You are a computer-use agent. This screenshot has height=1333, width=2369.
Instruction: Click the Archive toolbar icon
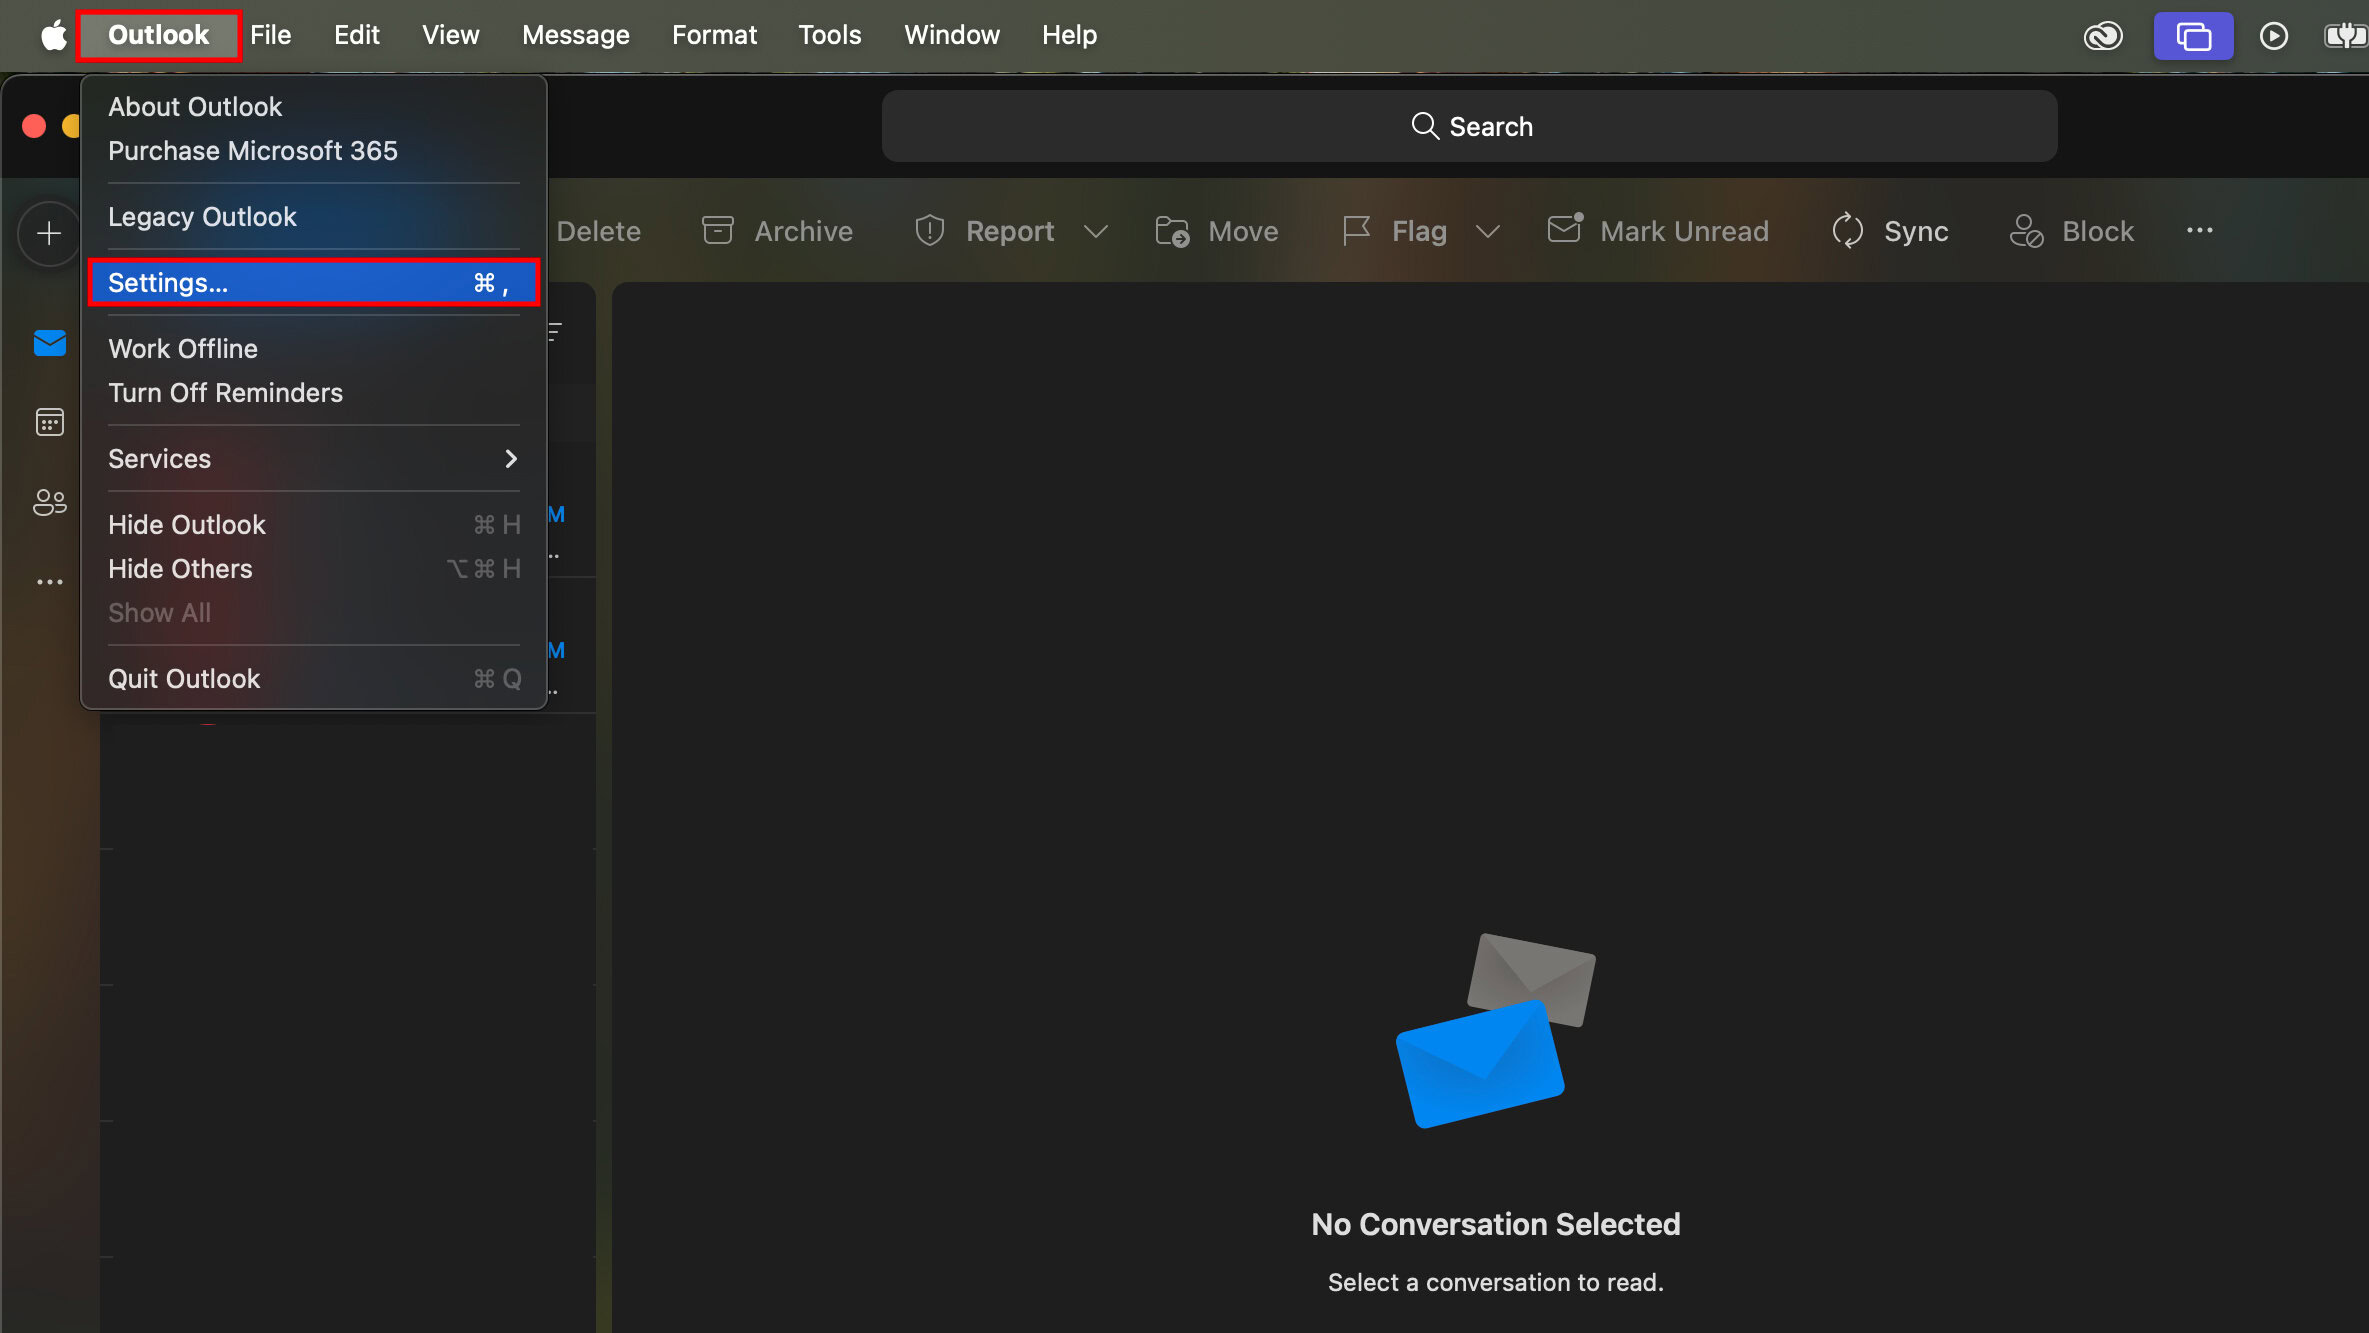click(717, 231)
